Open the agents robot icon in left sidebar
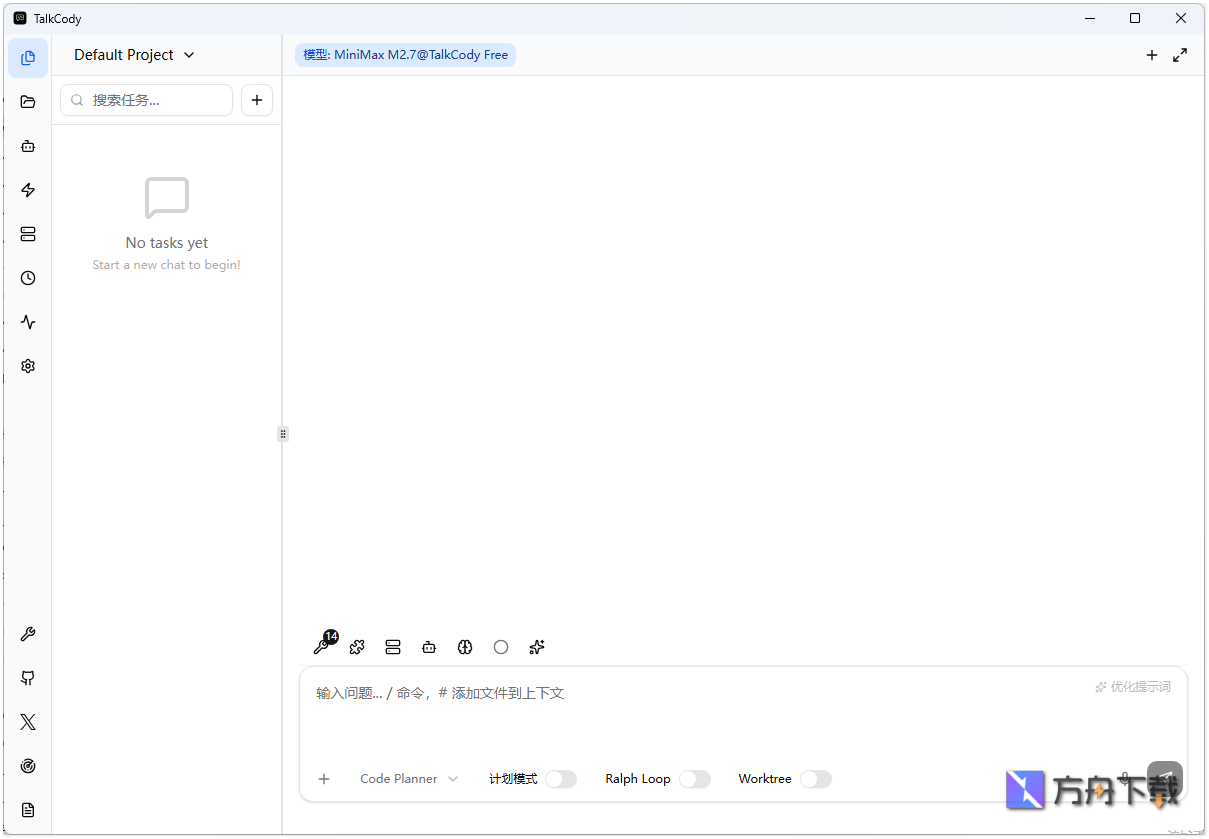The height and width of the screenshot is (839, 1209). 28,146
